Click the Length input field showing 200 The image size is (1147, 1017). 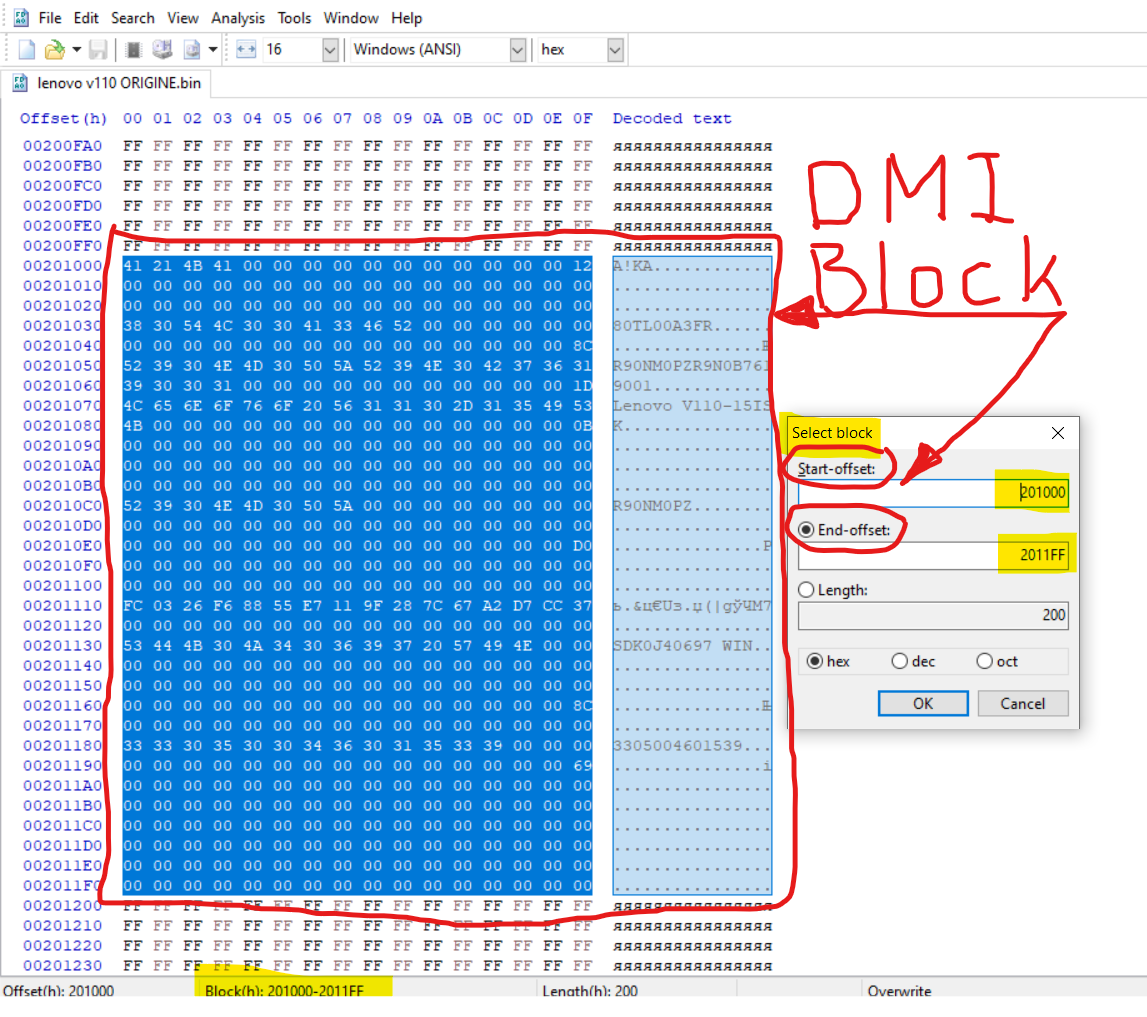[933, 615]
